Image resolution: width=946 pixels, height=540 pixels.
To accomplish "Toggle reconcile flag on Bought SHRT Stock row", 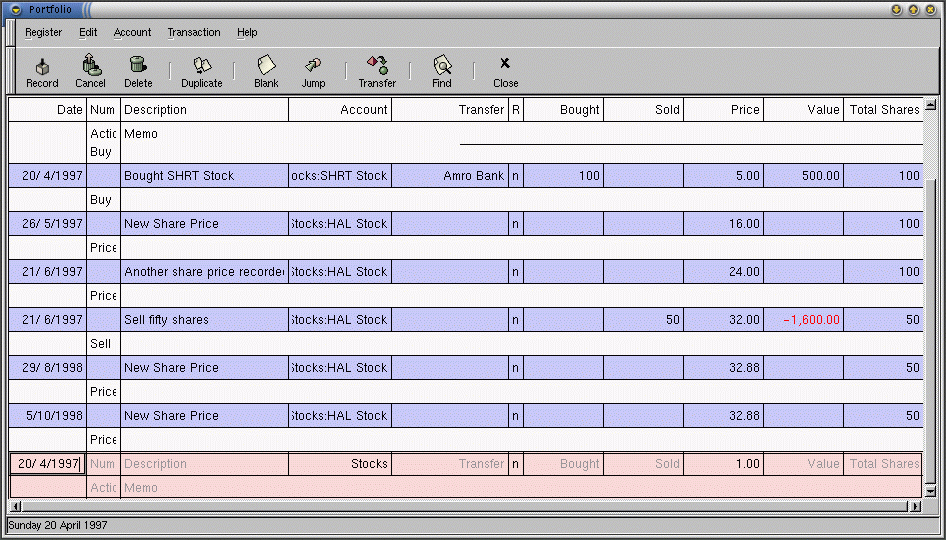I will (515, 176).
